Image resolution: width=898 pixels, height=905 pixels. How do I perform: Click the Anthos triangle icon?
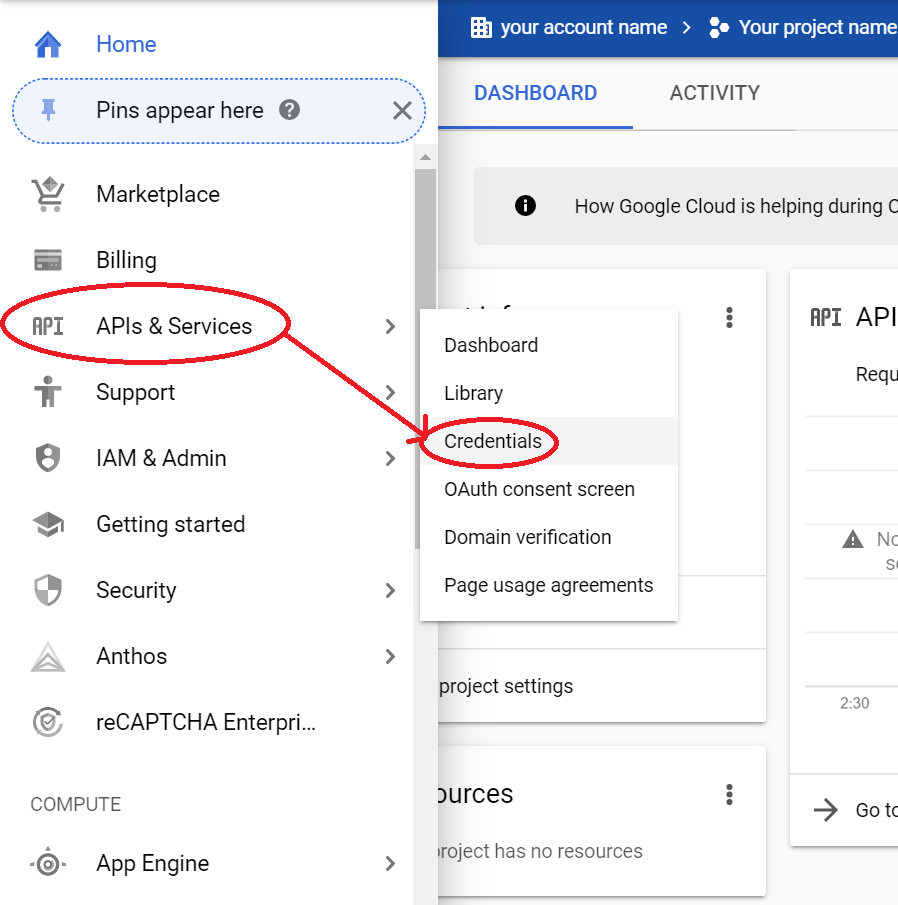[x=48, y=656]
